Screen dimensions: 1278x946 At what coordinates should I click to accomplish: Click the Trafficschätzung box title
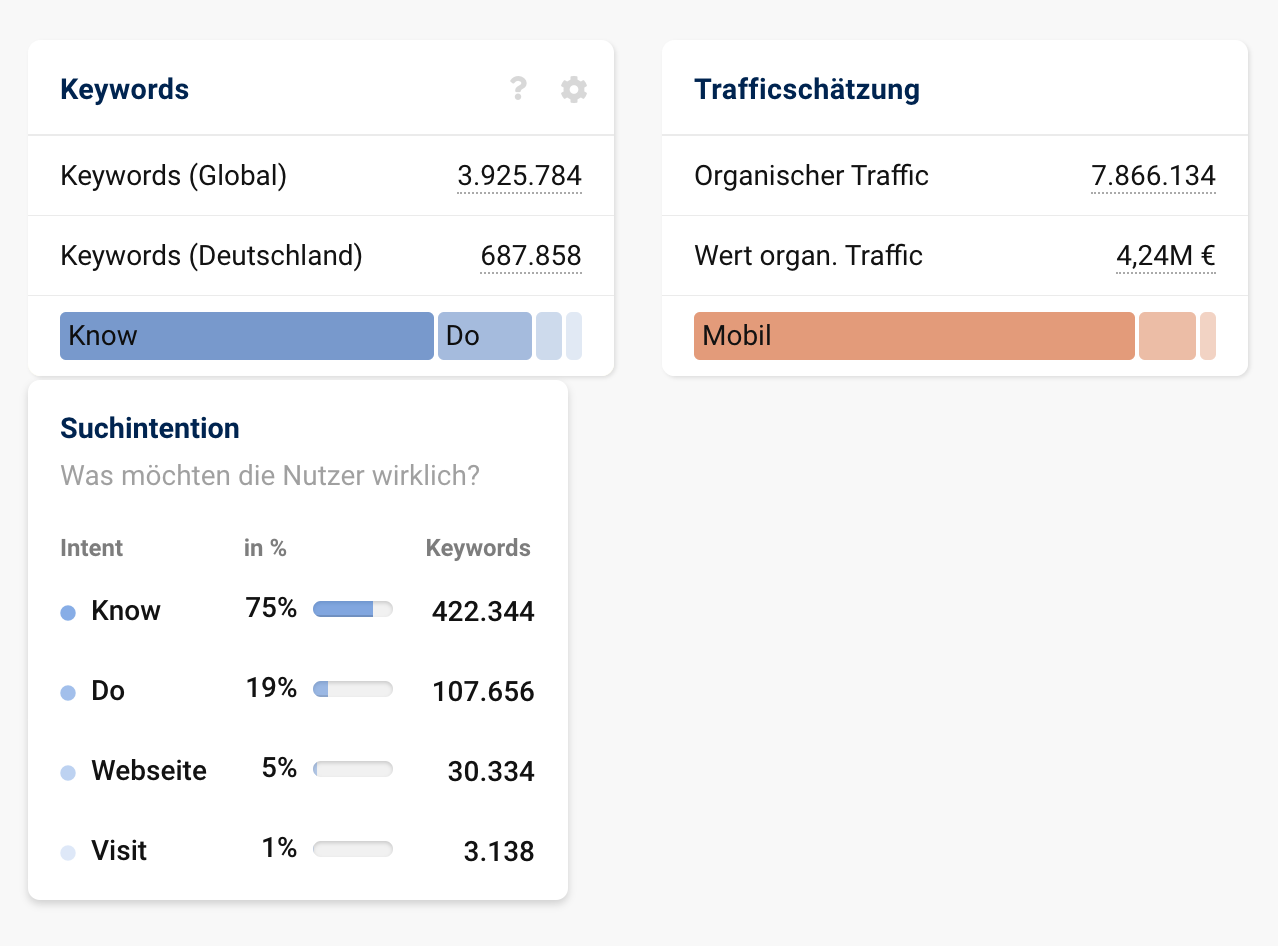pos(807,90)
